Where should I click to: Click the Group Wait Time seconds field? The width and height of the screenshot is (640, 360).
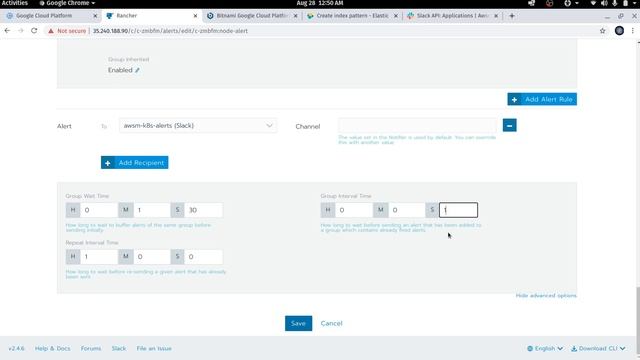point(203,210)
